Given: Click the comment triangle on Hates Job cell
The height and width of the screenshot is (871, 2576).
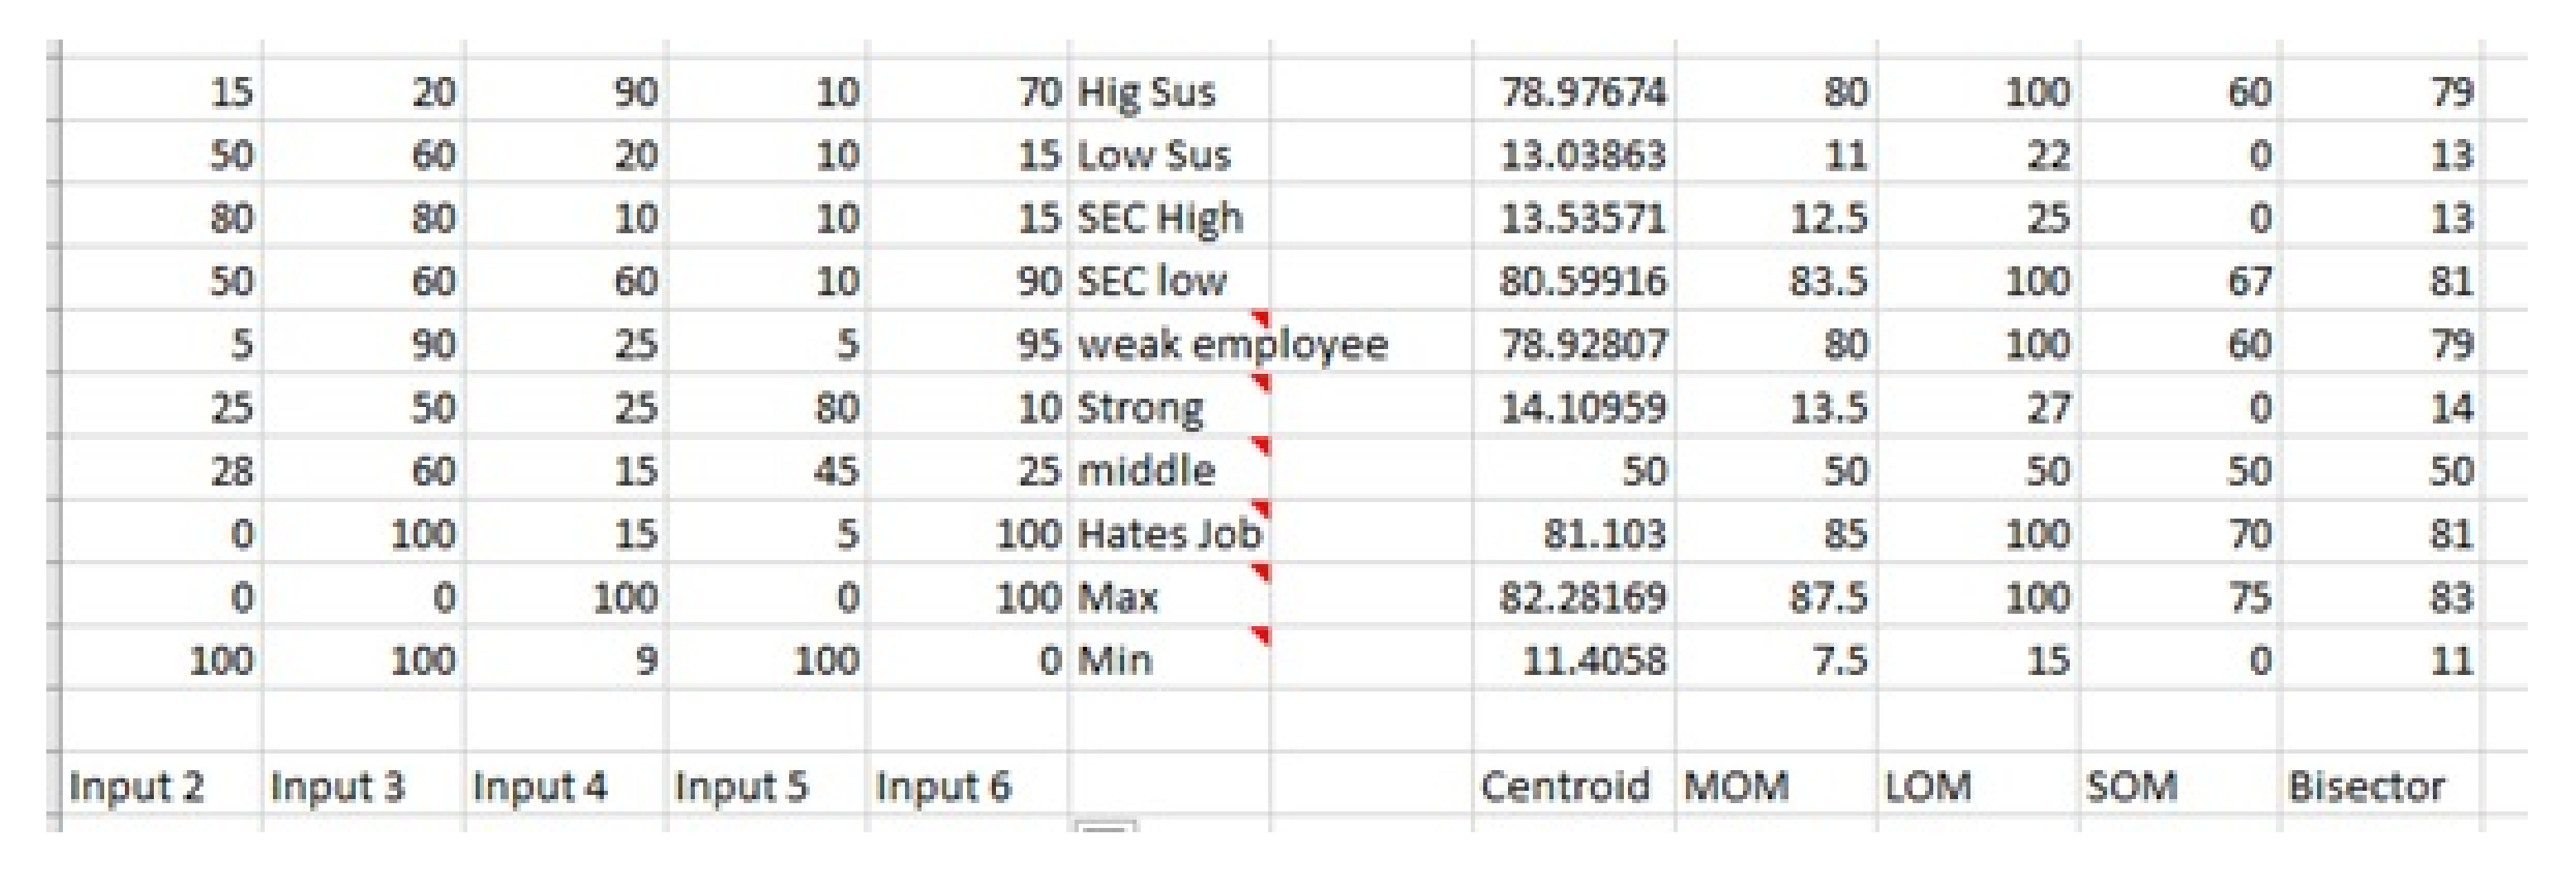Looking at the screenshot, I should pyautogui.click(x=1262, y=508).
